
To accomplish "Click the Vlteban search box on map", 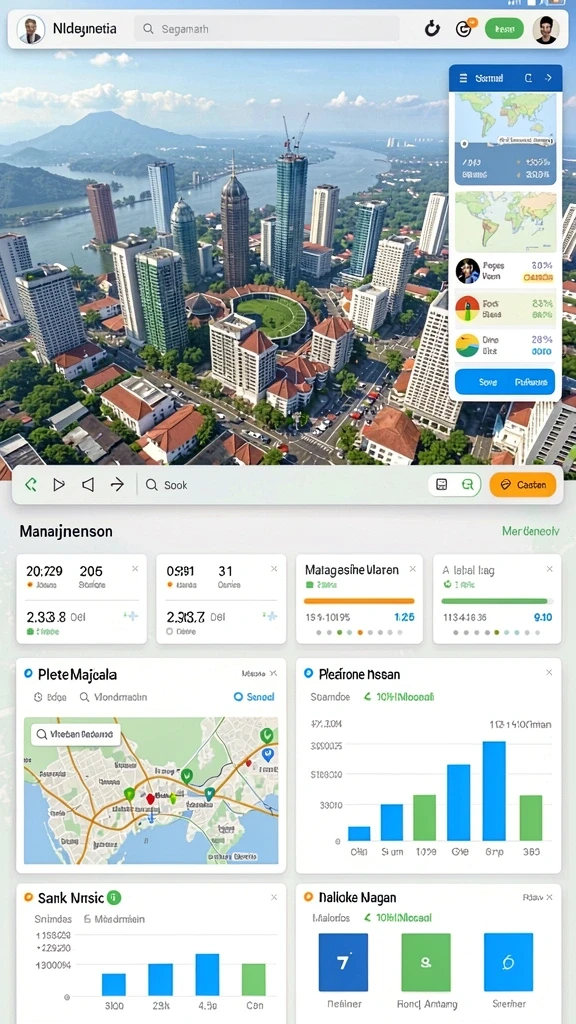I will [x=76, y=734].
